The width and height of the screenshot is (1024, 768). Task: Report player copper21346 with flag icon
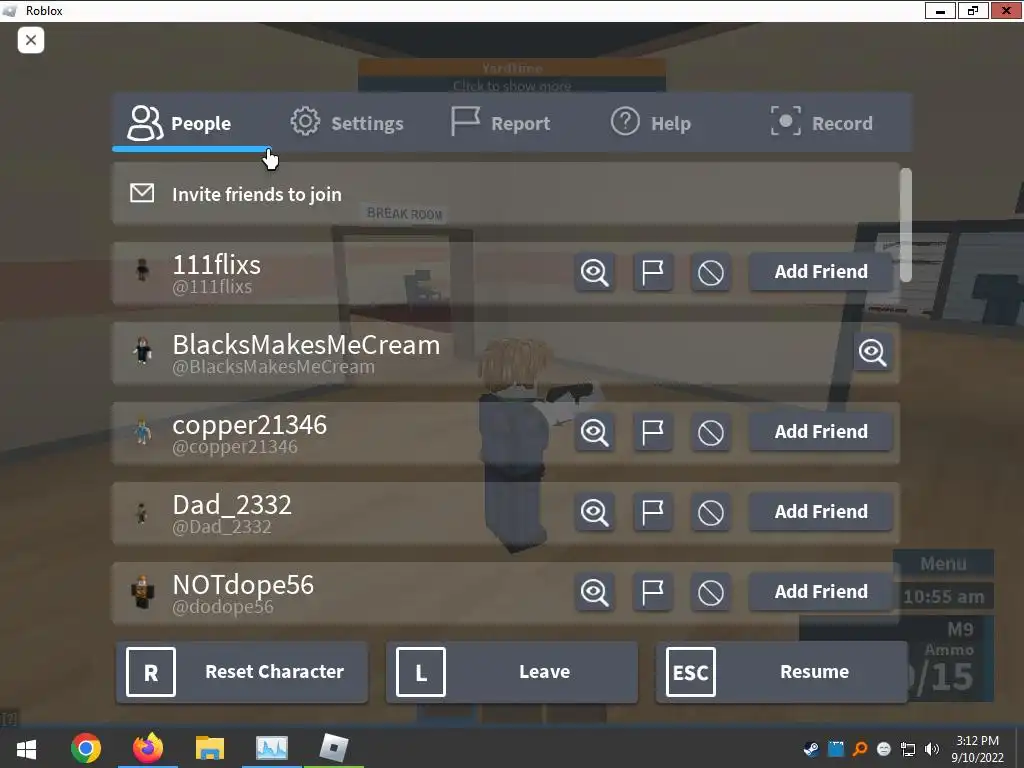click(652, 432)
